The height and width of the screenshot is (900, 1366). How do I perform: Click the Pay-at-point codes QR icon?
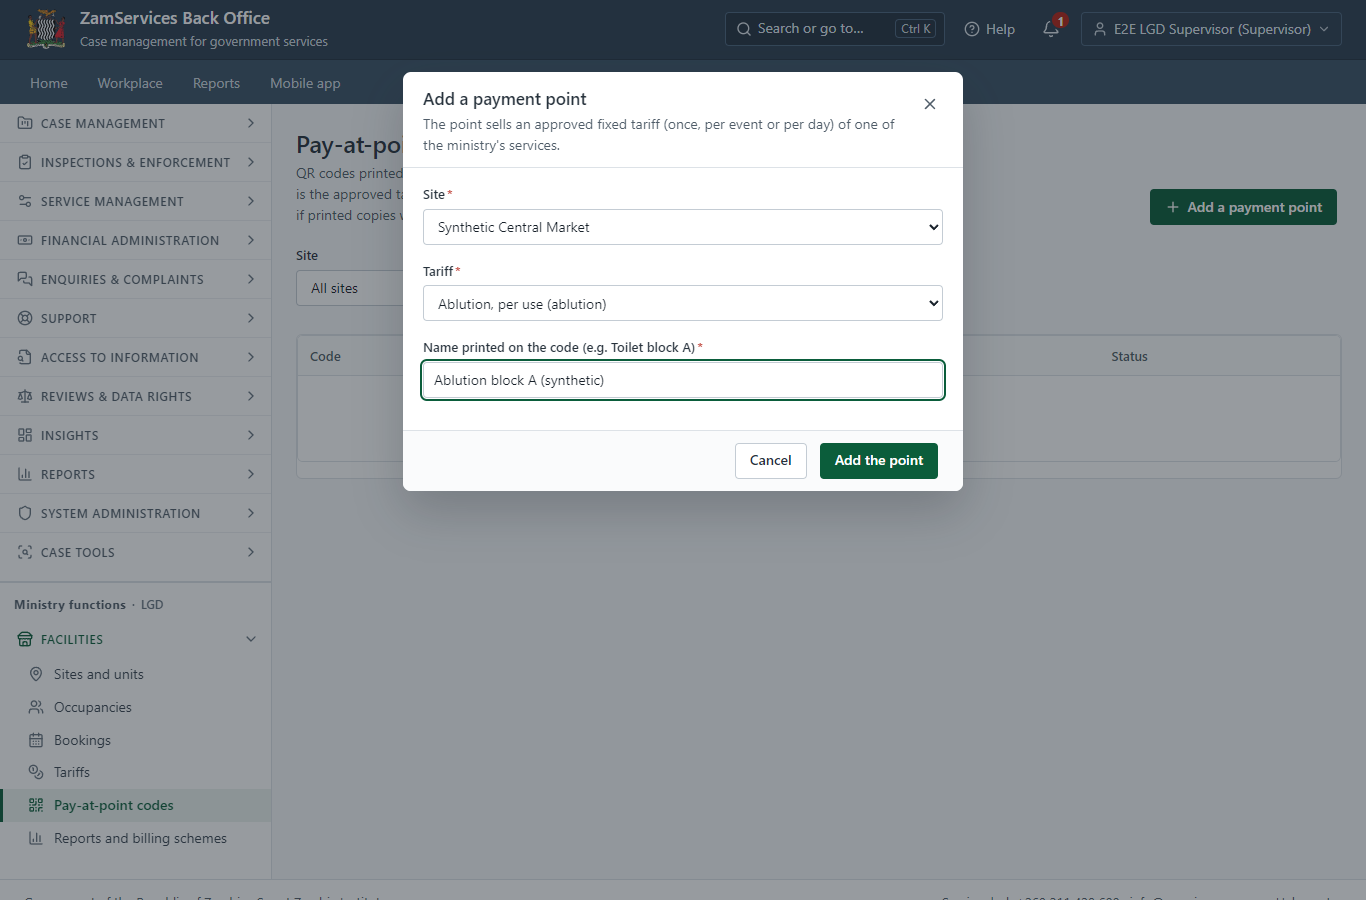36,805
